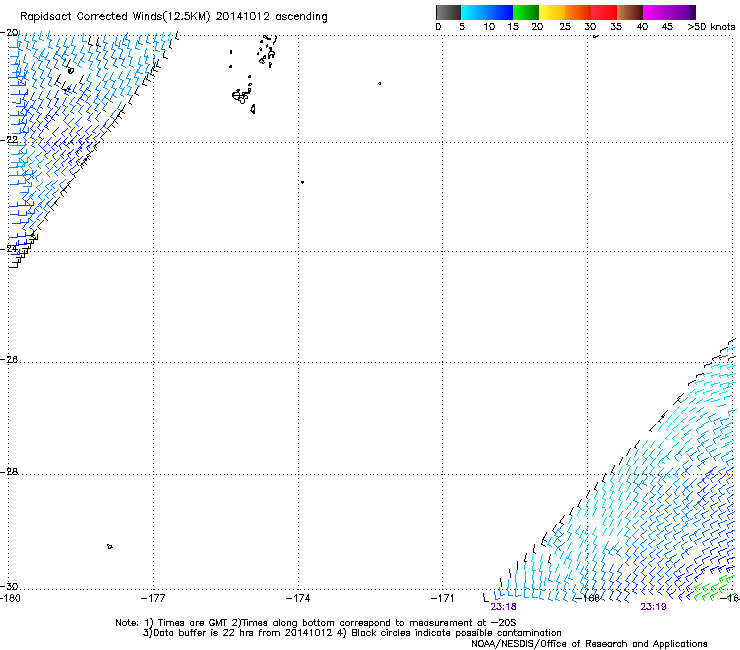Click the '-171' longitude axis label

(442, 599)
